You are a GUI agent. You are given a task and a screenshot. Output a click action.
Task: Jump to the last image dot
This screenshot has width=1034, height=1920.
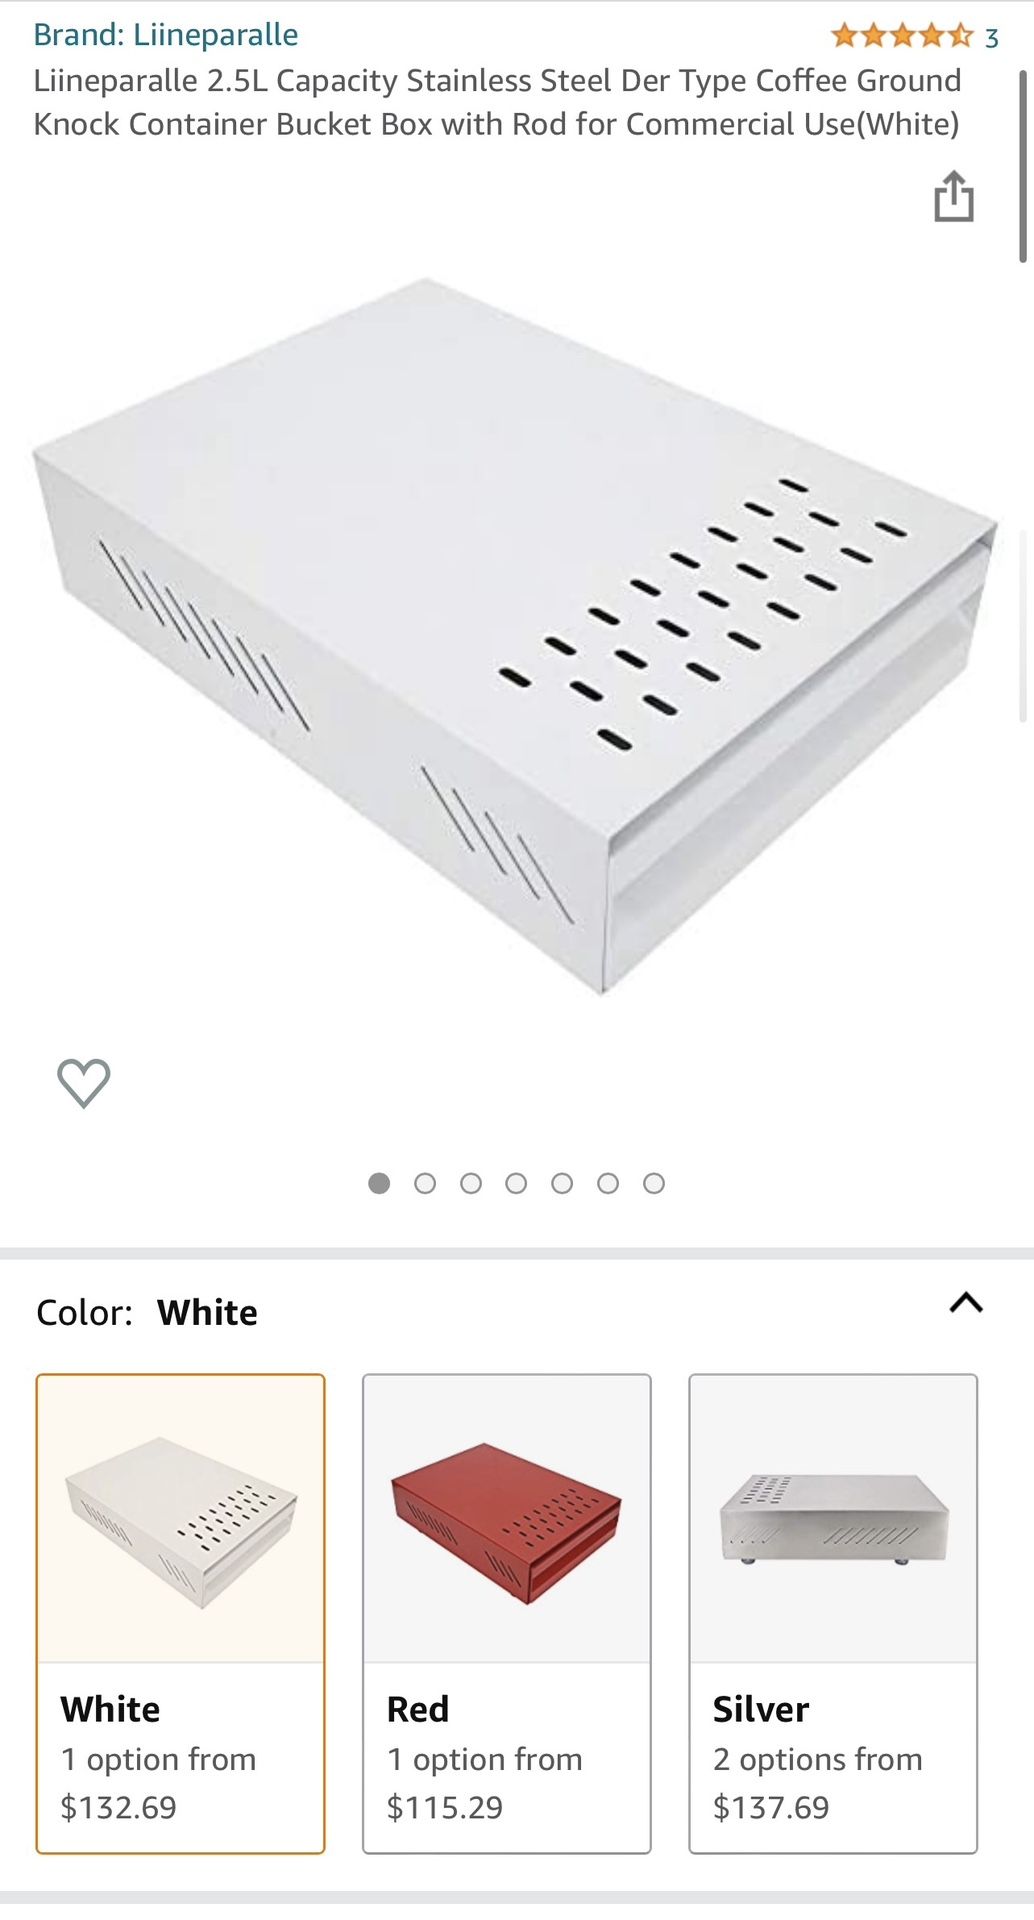click(654, 1184)
